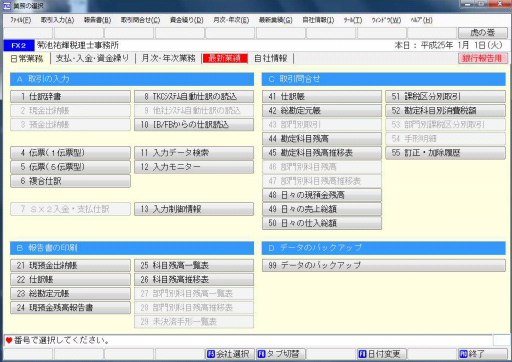Click the title bar application icon
This screenshot has height=362, width=512.
(x=7, y=6)
